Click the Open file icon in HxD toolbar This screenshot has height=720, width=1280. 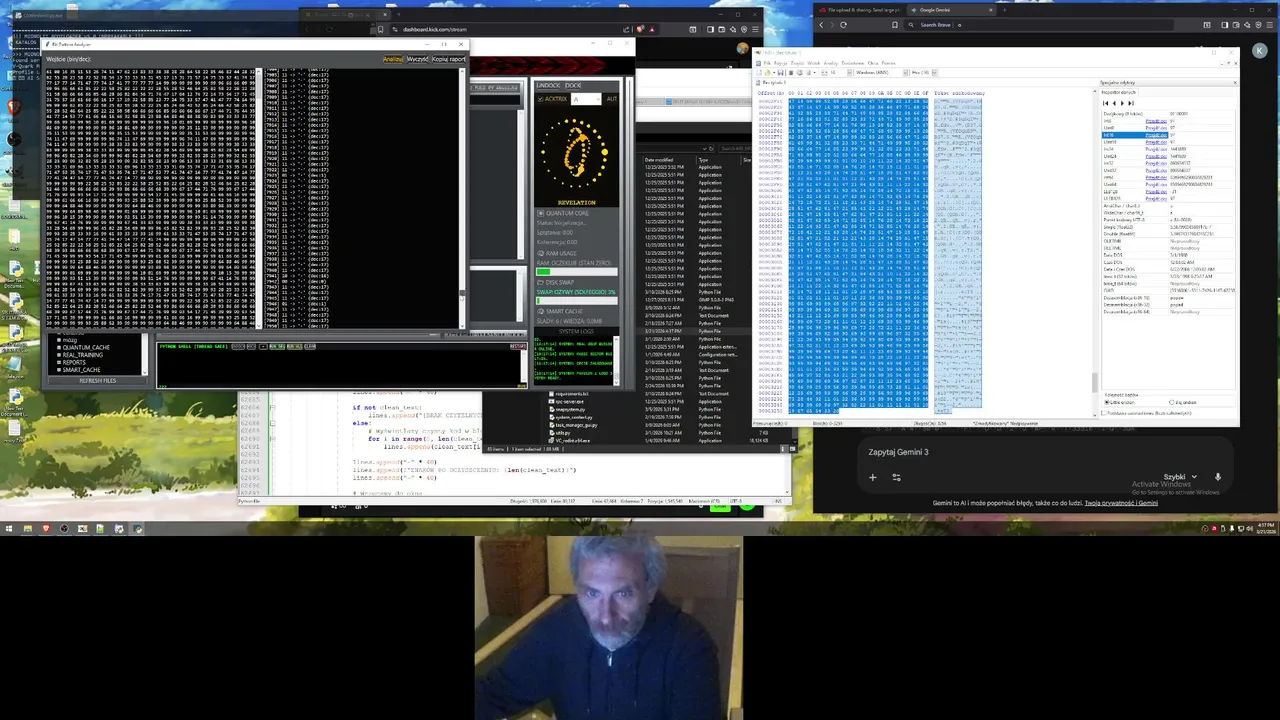[x=768, y=72]
